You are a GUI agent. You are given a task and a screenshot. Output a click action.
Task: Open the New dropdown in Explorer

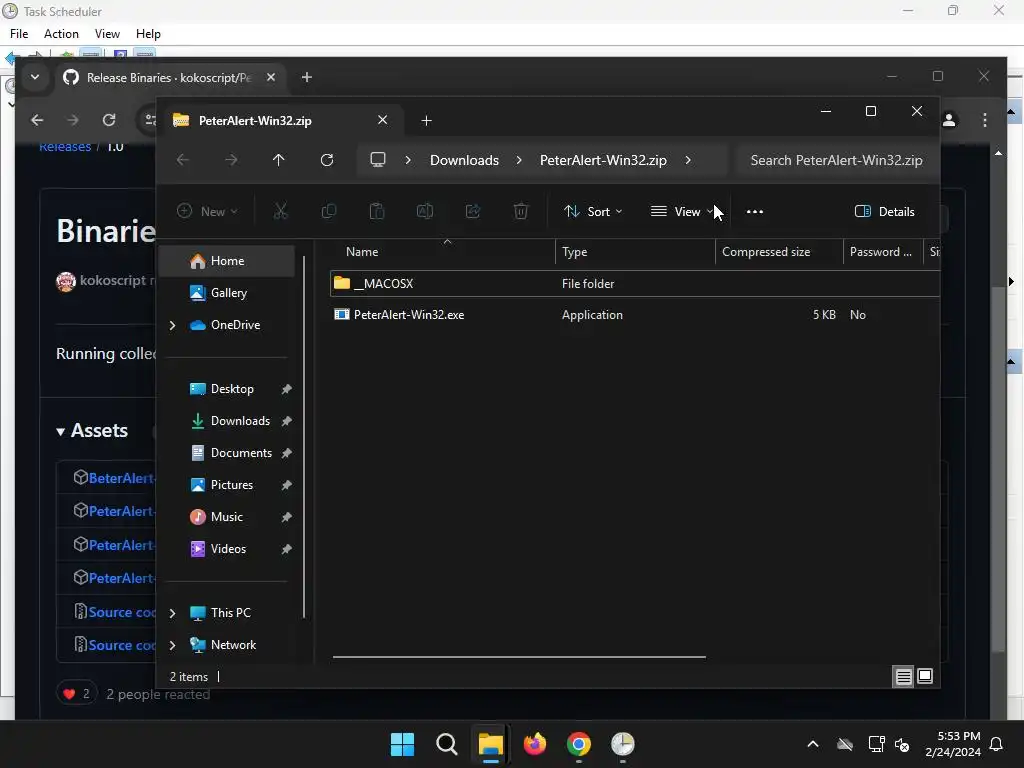(x=208, y=212)
